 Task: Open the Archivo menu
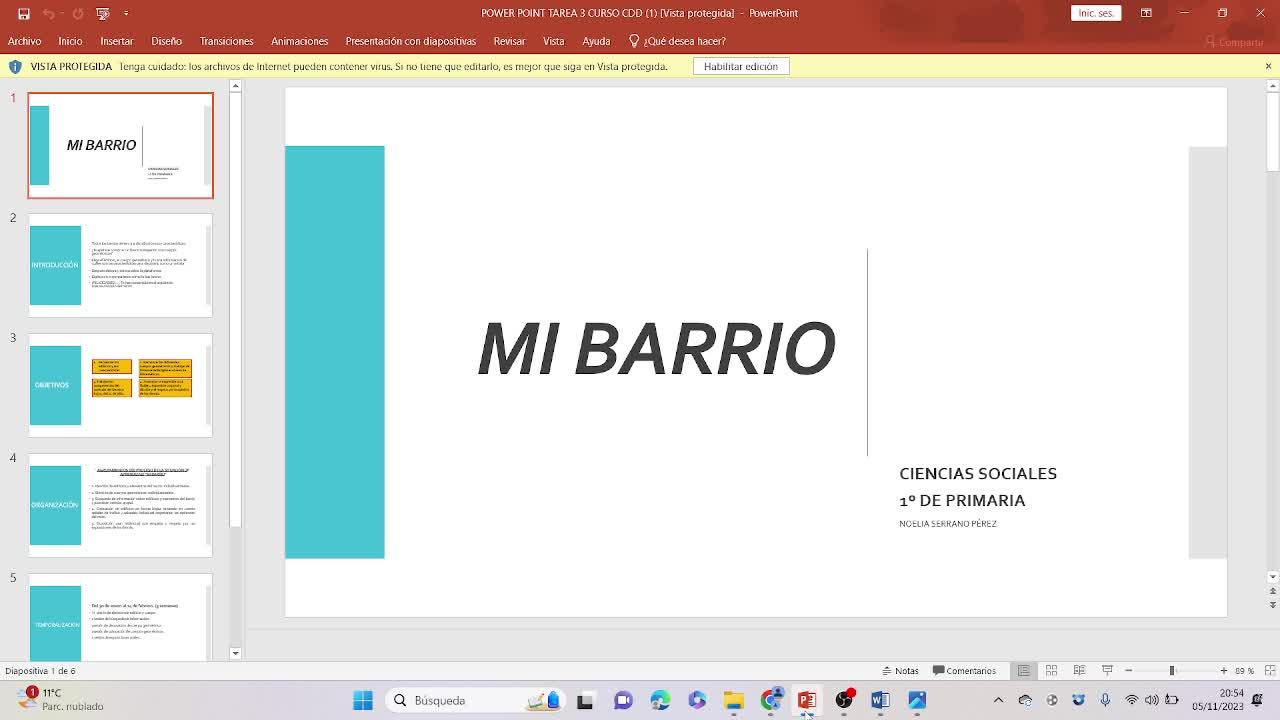pos(25,41)
